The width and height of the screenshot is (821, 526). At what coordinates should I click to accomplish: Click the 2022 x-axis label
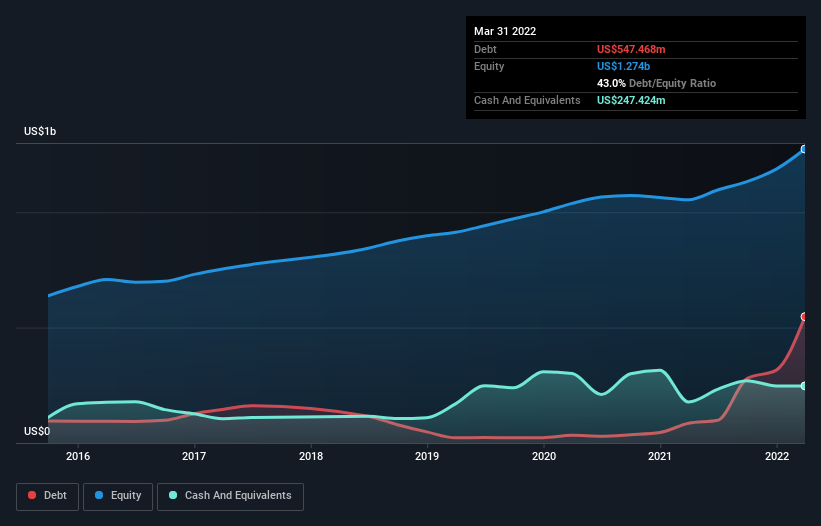point(777,456)
